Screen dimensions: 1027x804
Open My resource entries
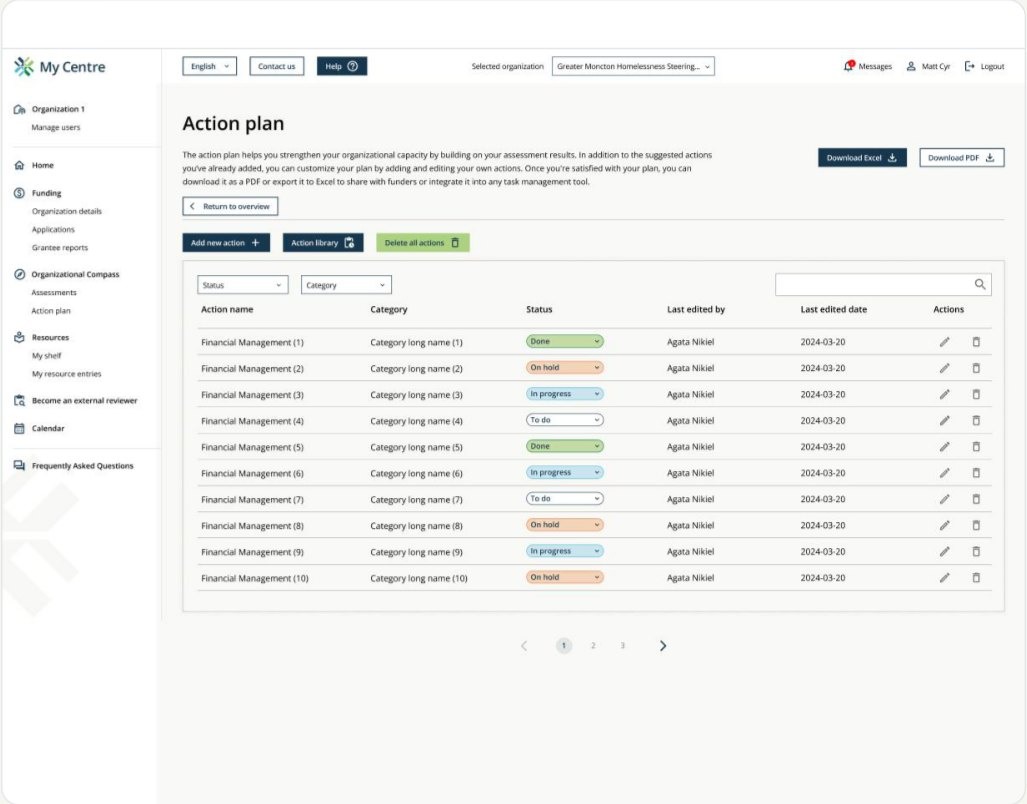tap(67, 374)
